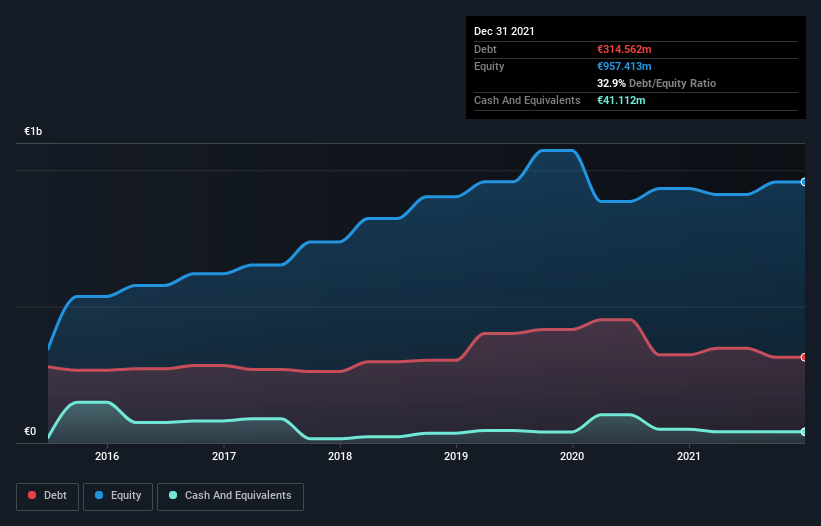
Task: Click Cash And Equivalents label in tooltip
Action: click(527, 100)
